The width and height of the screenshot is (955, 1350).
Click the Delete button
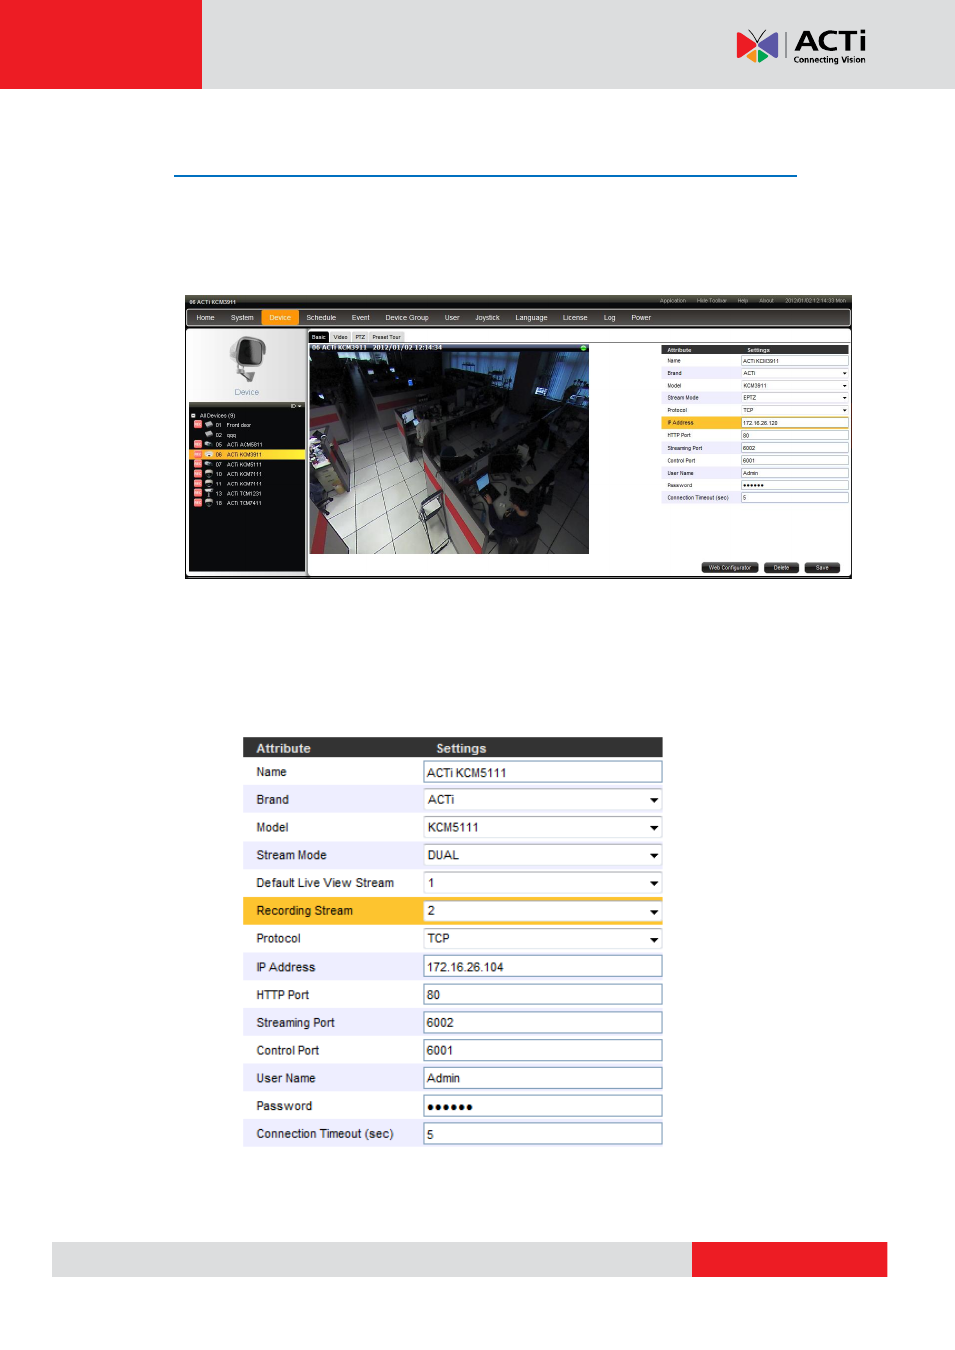(x=781, y=568)
